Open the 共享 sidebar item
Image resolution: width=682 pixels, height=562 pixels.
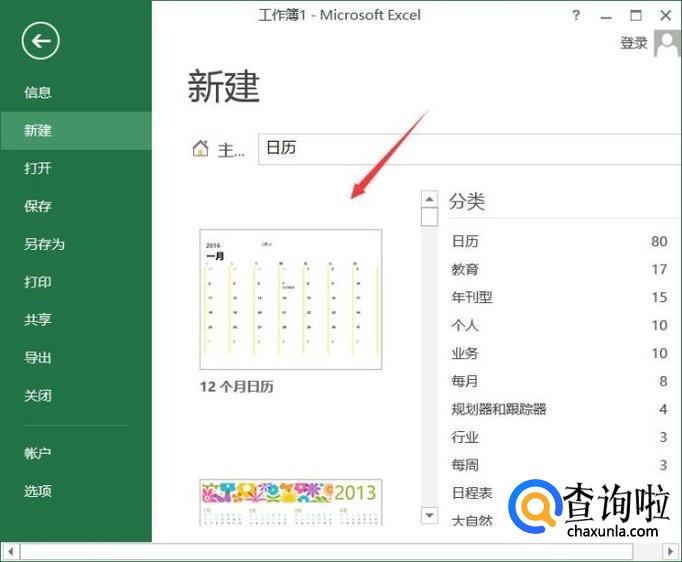[x=38, y=320]
